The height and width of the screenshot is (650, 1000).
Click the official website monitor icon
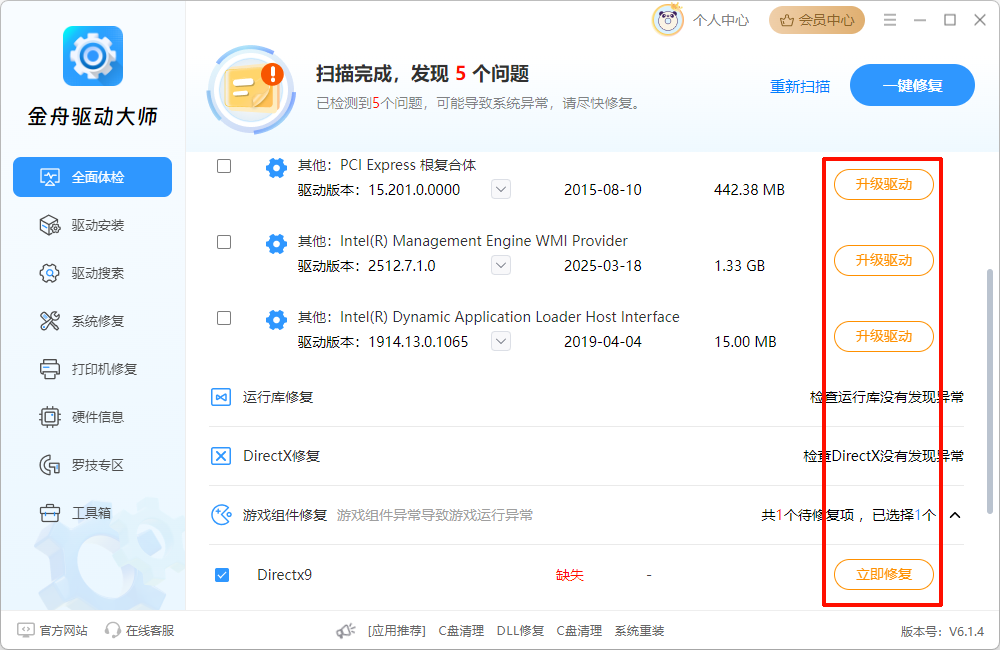pos(26,630)
